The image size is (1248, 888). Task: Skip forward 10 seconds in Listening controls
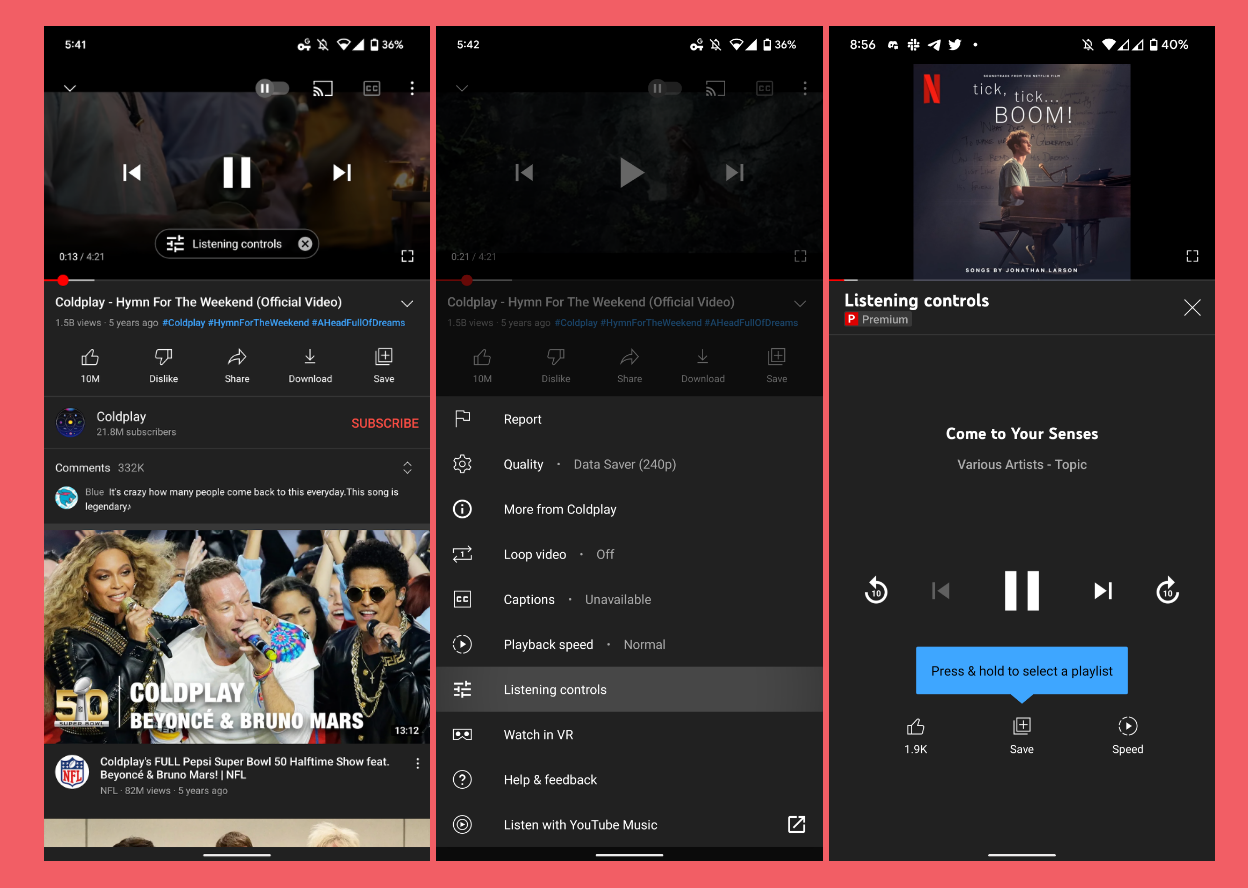(x=1167, y=591)
